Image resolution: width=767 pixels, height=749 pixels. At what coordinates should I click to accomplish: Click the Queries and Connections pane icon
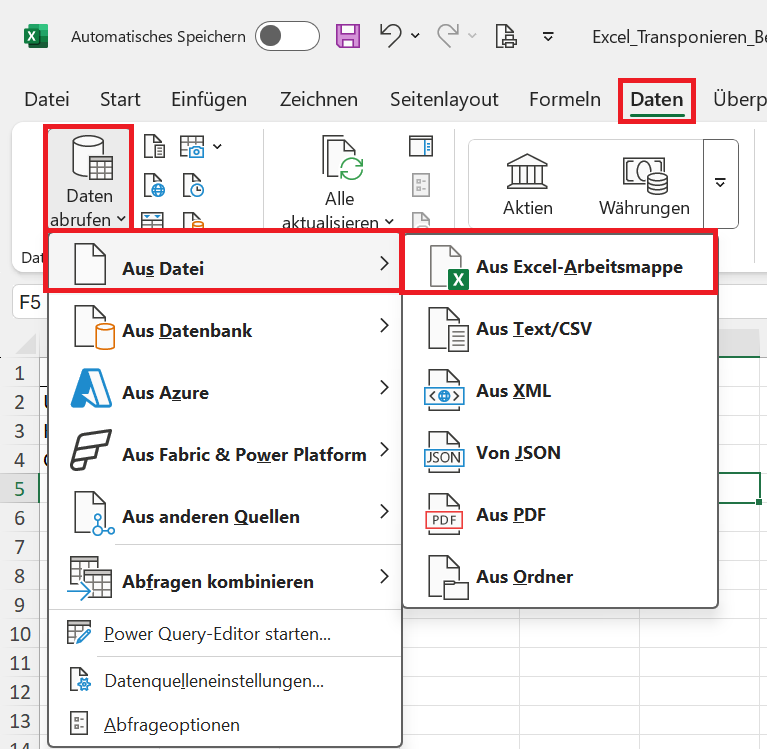coord(421,146)
